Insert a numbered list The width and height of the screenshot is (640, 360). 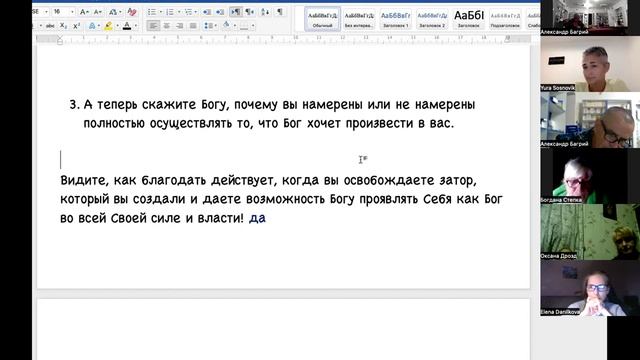pyautogui.click(x=170, y=12)
